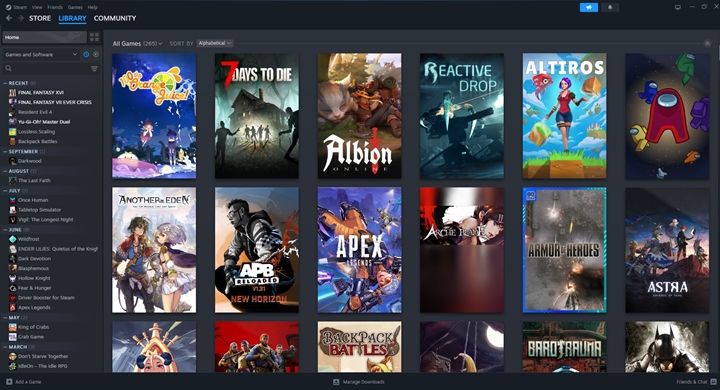Select Resident Evil 4 in sidebar
The image size is (720, 390).
click(35, 112)
